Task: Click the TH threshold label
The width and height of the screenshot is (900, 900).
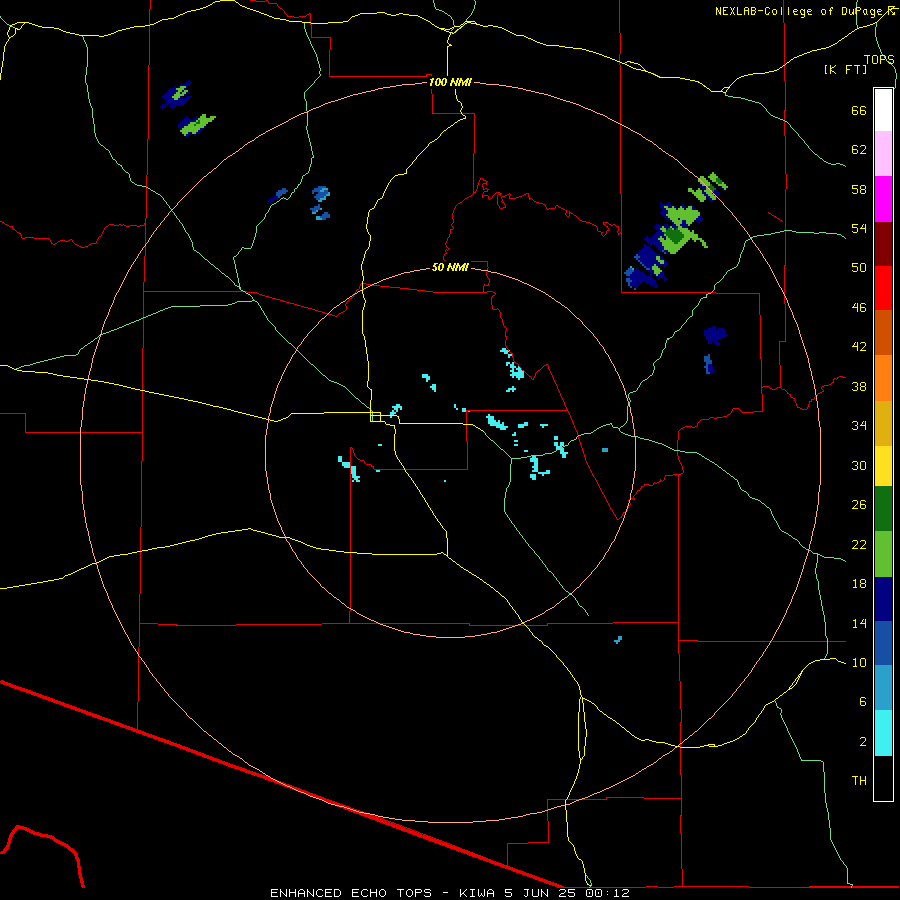Action: [859, 780]
